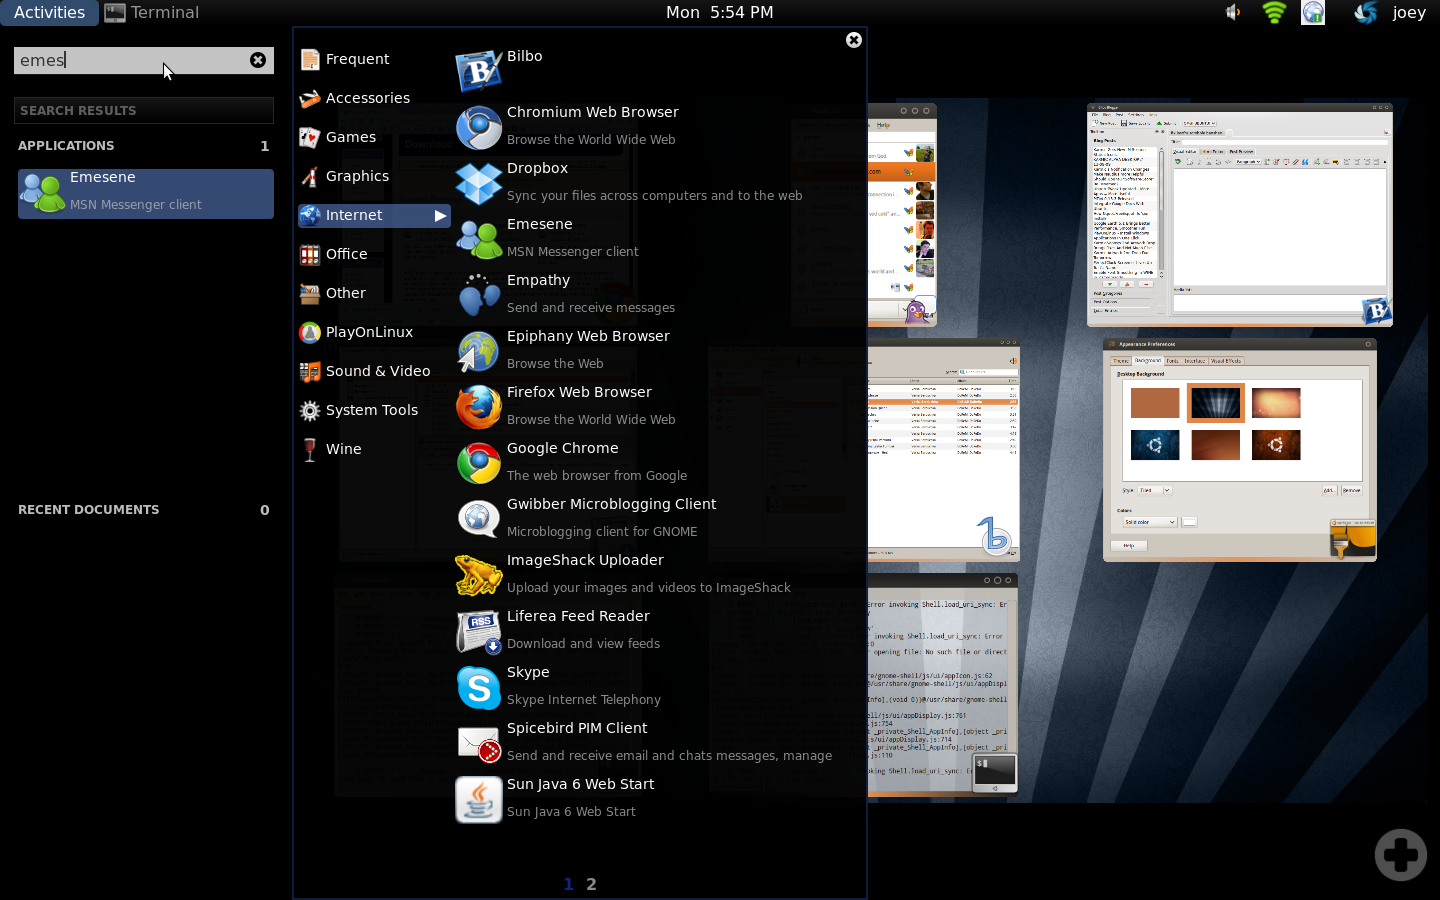The height and width of the screenshot is (900, 1440).
Task: Launch Empathy messaging client
Action: coord(538,280)
